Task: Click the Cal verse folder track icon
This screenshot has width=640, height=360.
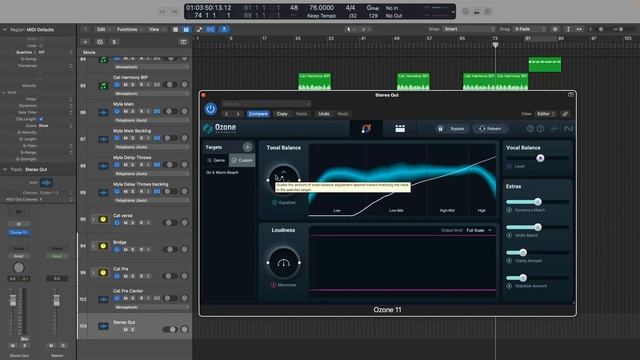Action: [x=103, y=220]
